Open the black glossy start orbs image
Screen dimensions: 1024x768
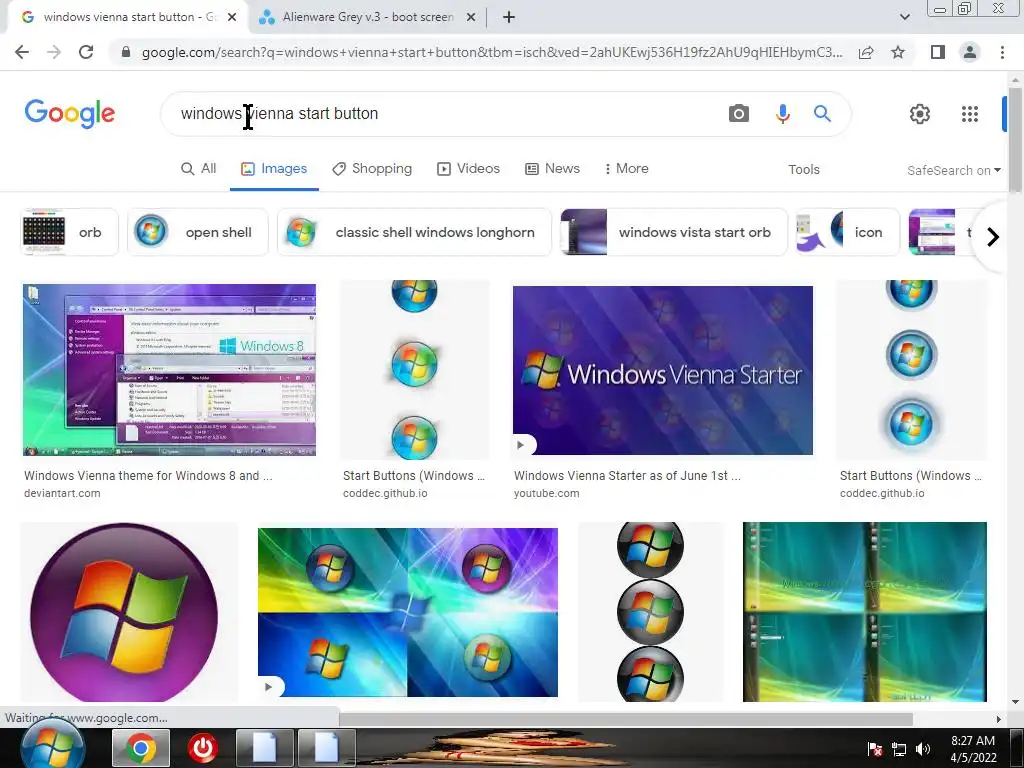pyautogui.click(x=650, y=613)
